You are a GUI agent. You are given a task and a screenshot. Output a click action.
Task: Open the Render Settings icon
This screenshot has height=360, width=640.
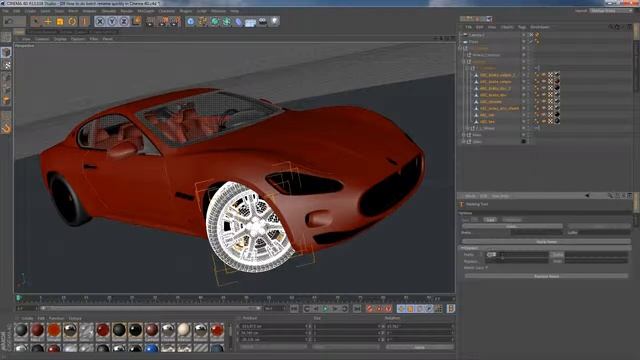pyautogui.click(x=175, y=21)
